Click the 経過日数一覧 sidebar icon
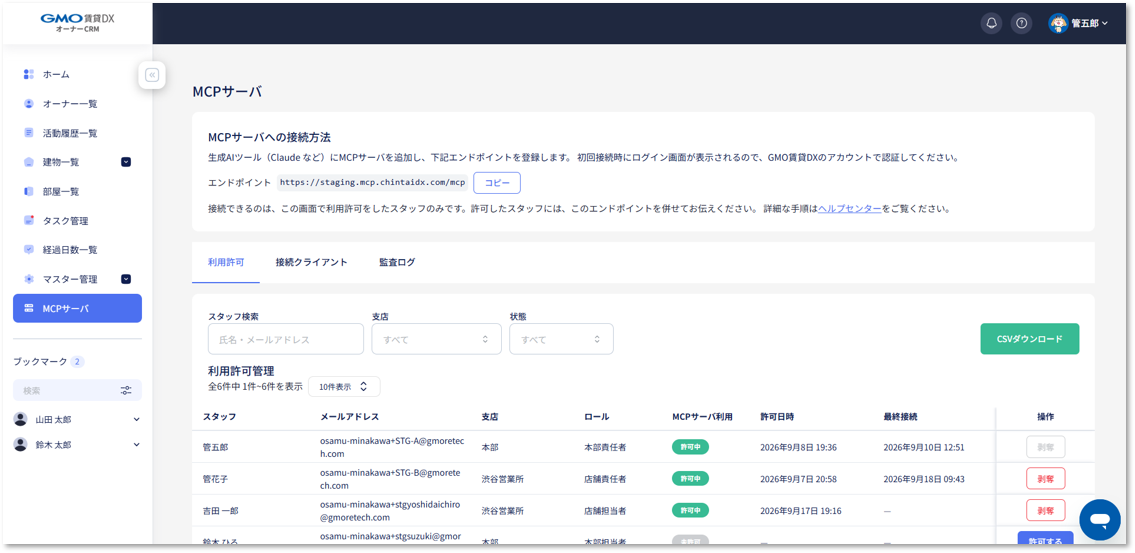The height and width of the screenshot is (553, 1135). (29, 249)
